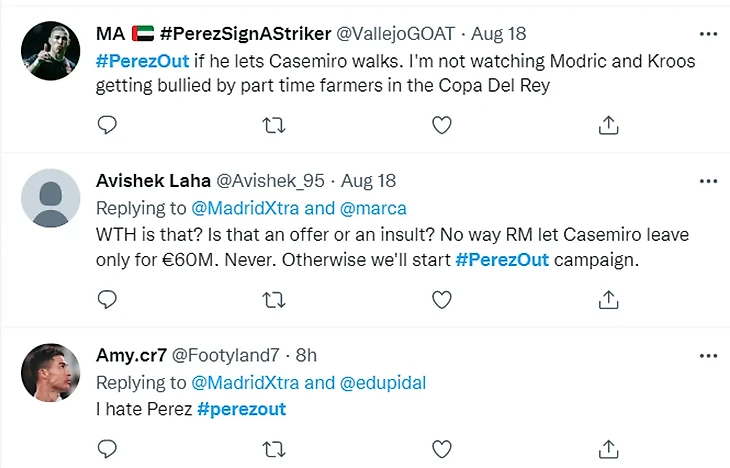Open Amy.cr7's profile picture
This screenshot has height=468, width=730.
click(x=50, y=372)
